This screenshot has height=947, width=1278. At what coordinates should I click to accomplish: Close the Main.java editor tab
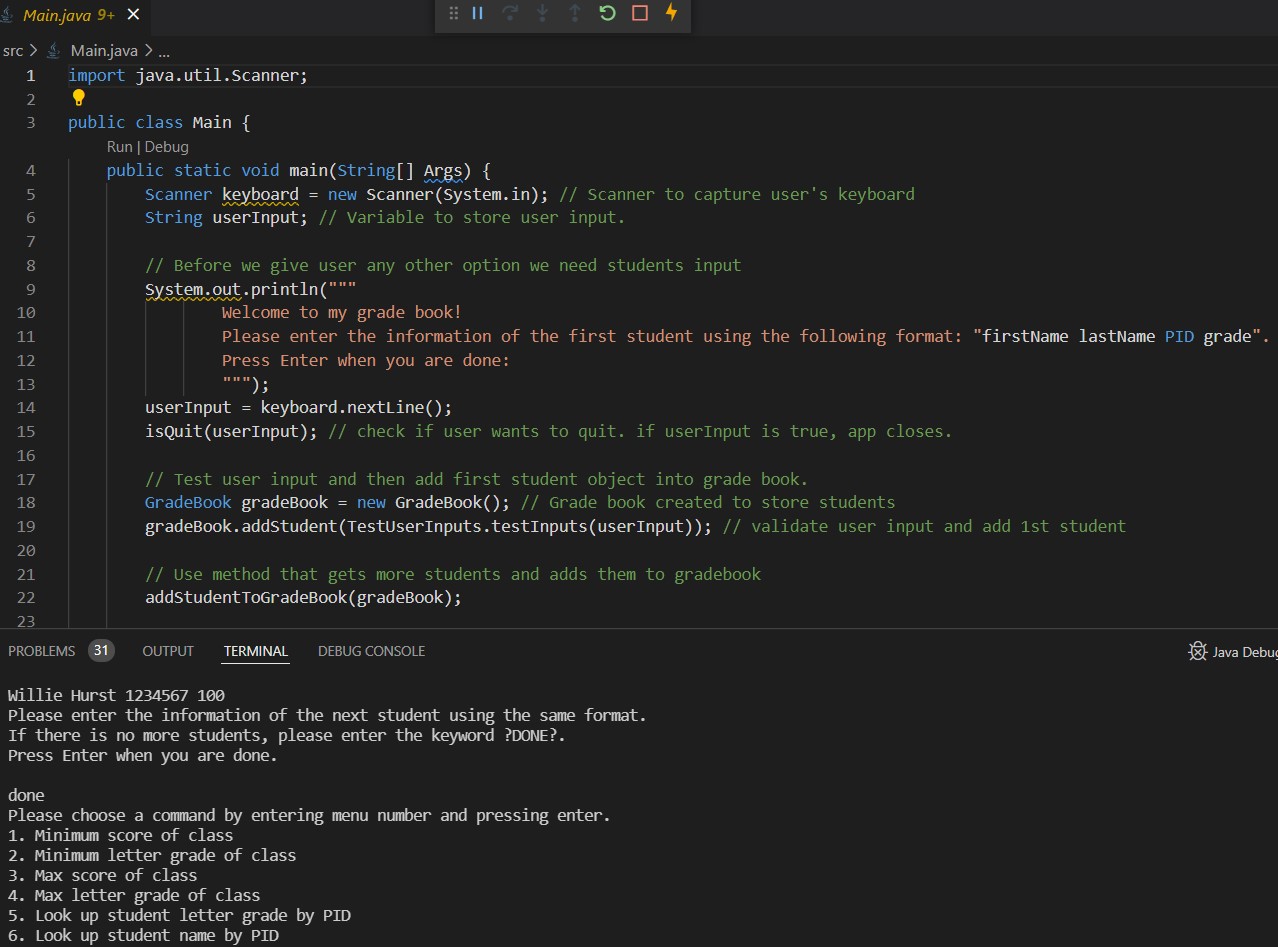133,15
